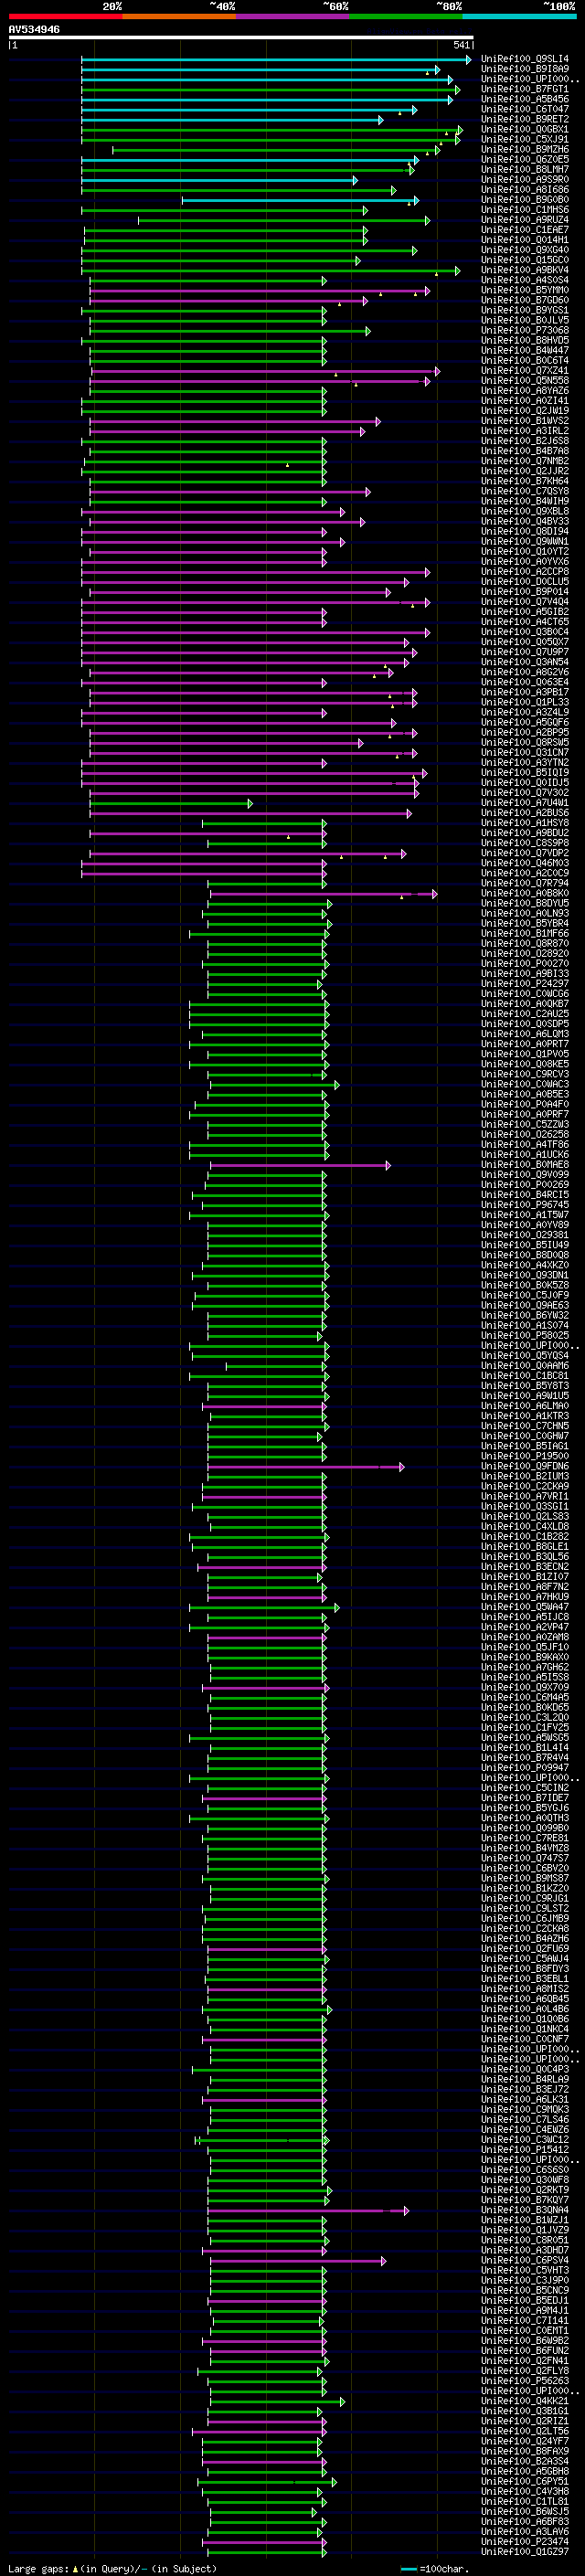
Task: Click the UniRef100_A8I686 label
Action: [525, 189]
